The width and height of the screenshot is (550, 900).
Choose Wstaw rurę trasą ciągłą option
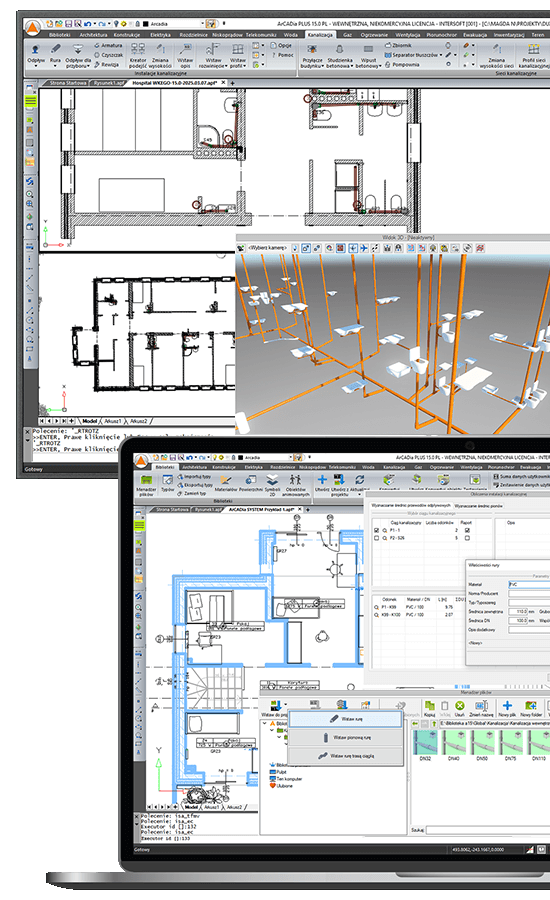point(345,756)
